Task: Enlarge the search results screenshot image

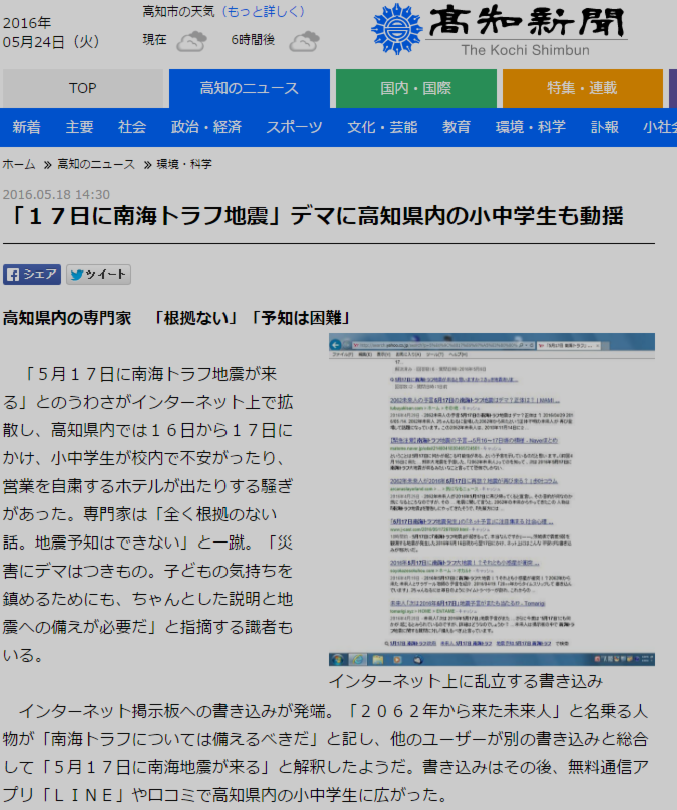Action: [491, 499]
